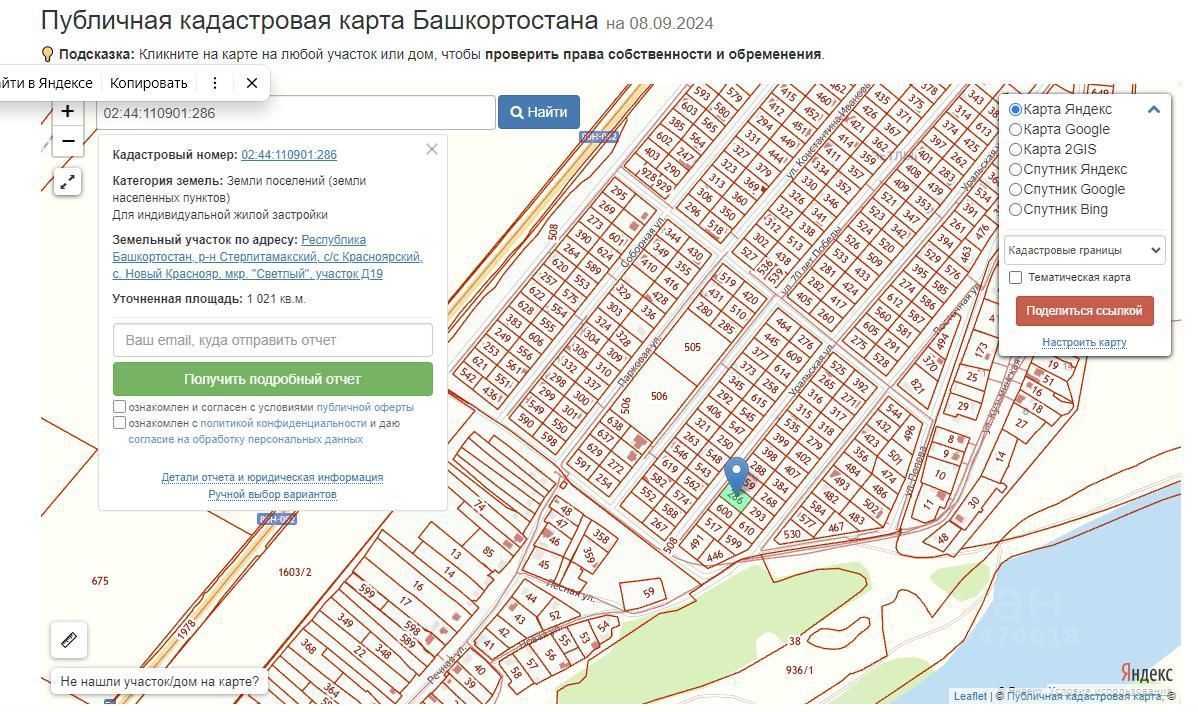Select Карта Яндекс base map

tap(1015, 109)
